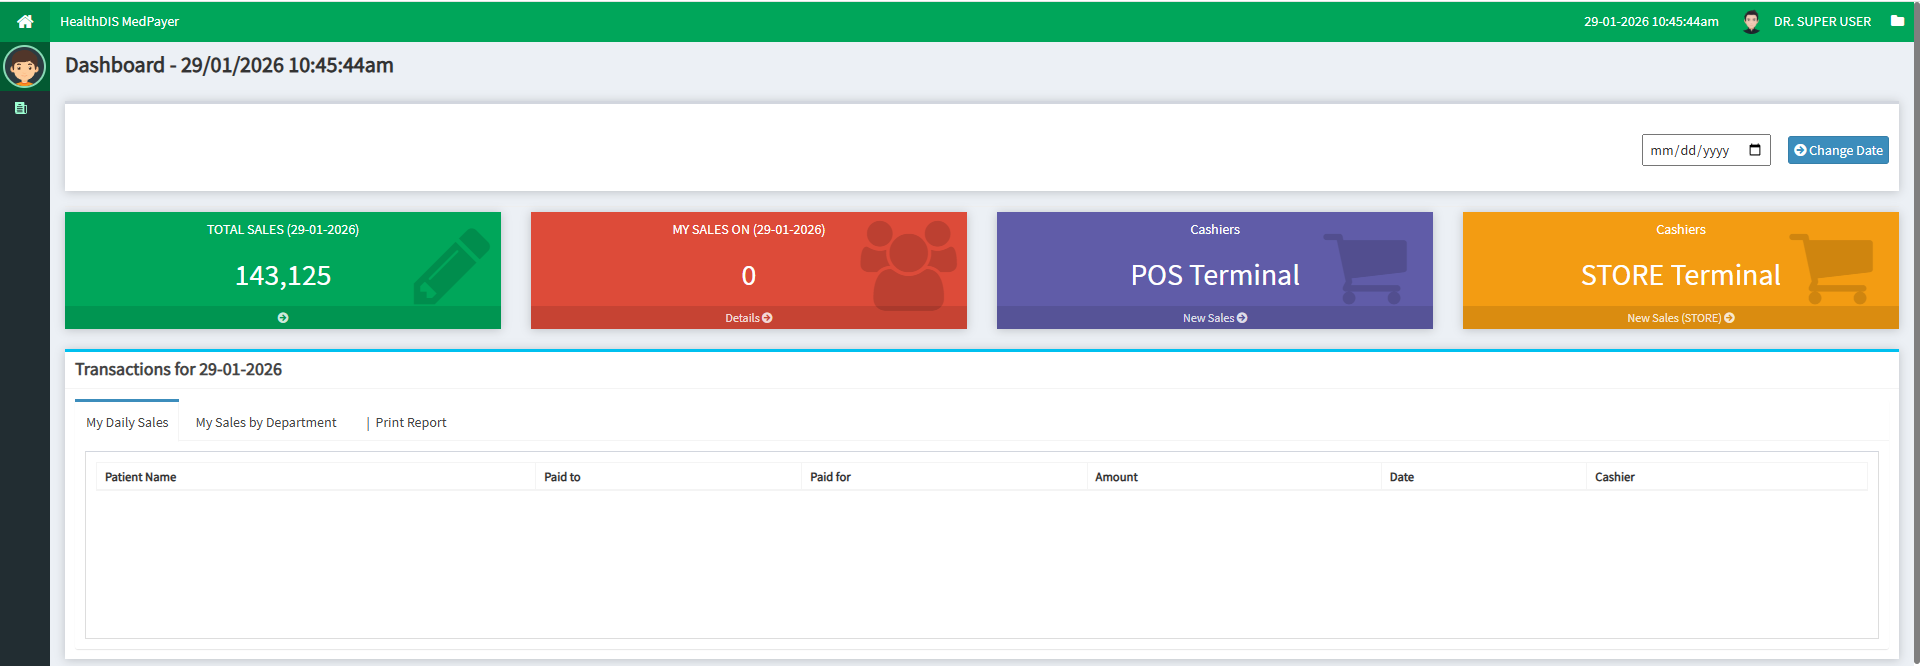The height and width of the screenshot is (666, 1920).
Task: Click the mm/dd/yyyy date input field
Action: (1690, 150)
